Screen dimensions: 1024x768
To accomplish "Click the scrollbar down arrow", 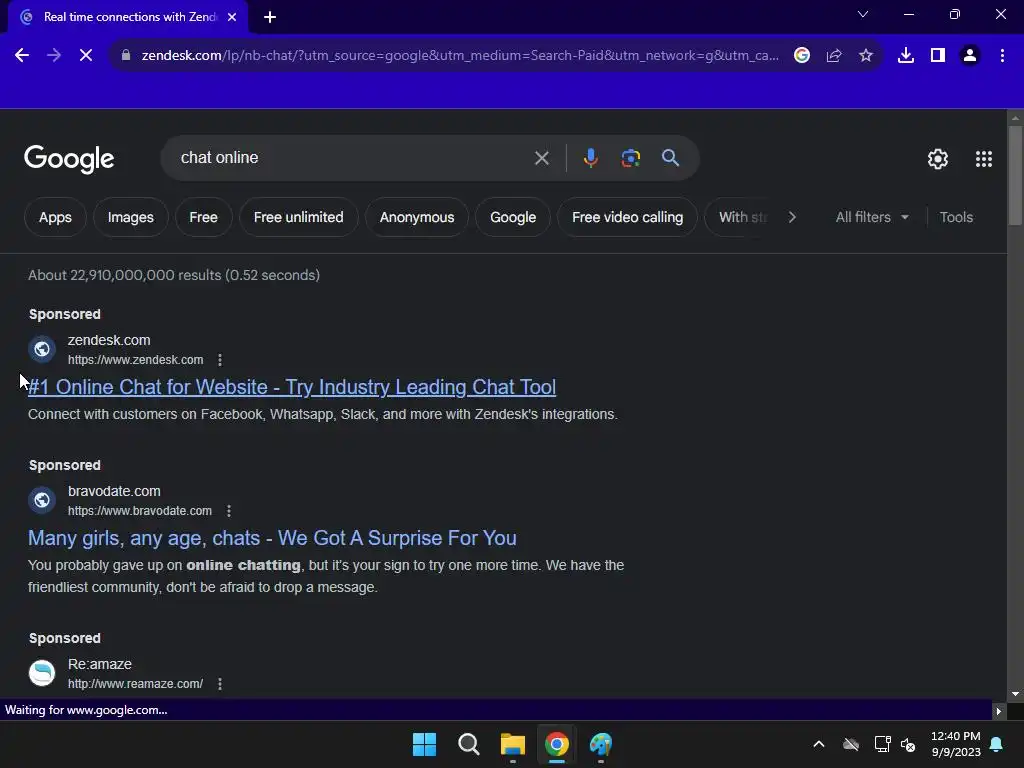I will (1015, 694).
